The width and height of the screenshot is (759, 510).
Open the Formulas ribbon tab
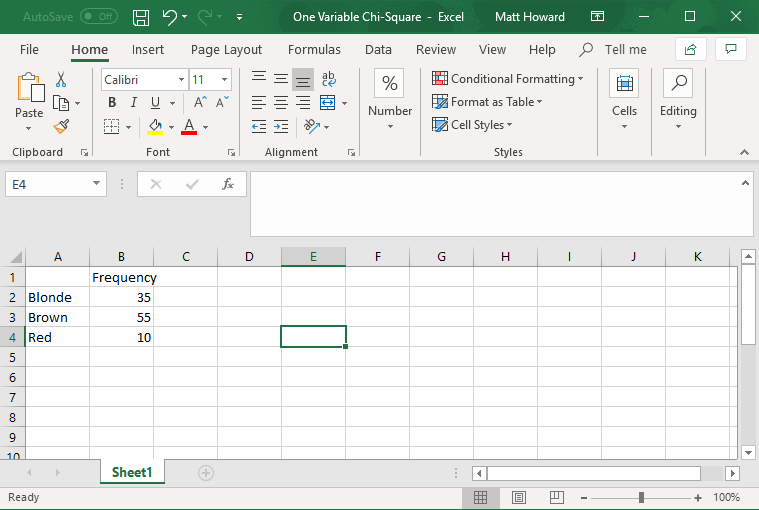314,49
